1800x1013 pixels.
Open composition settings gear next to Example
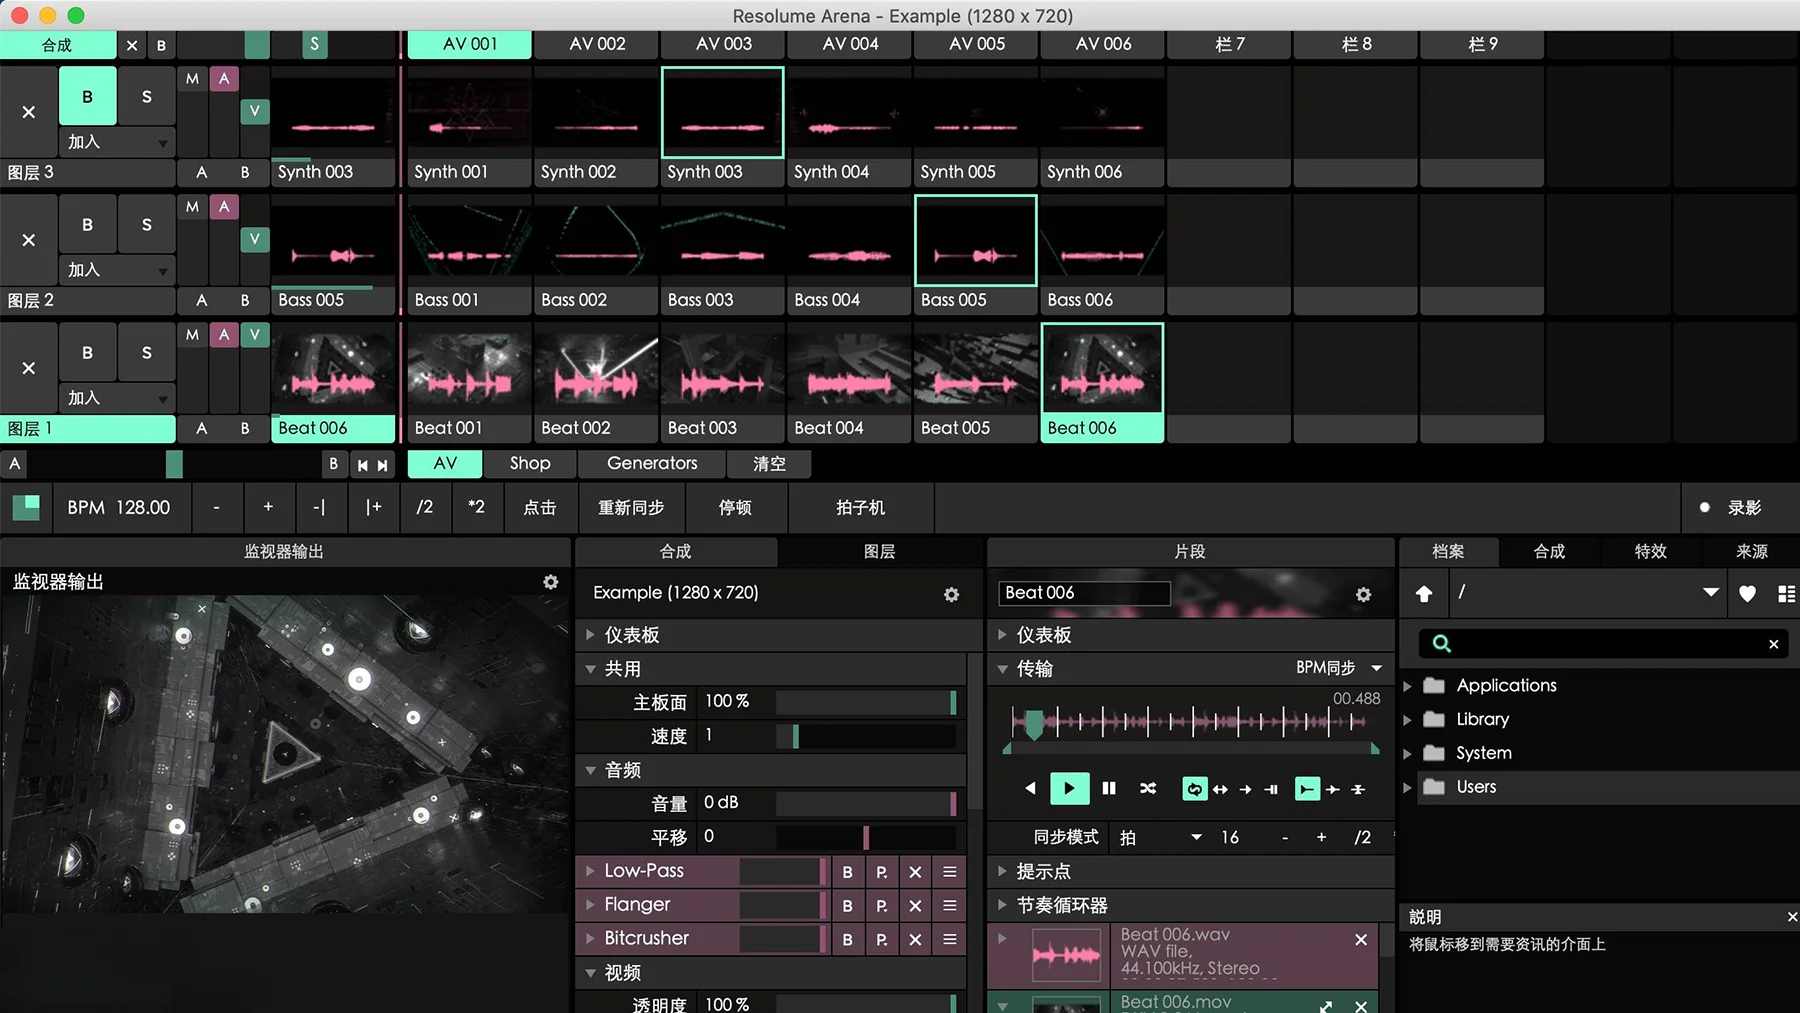click(951, 594)
